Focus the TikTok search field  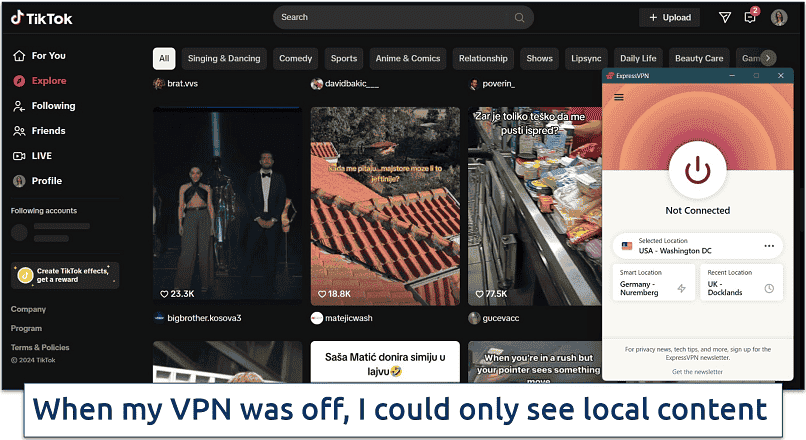pyautogui.click(x=403, y=17)
